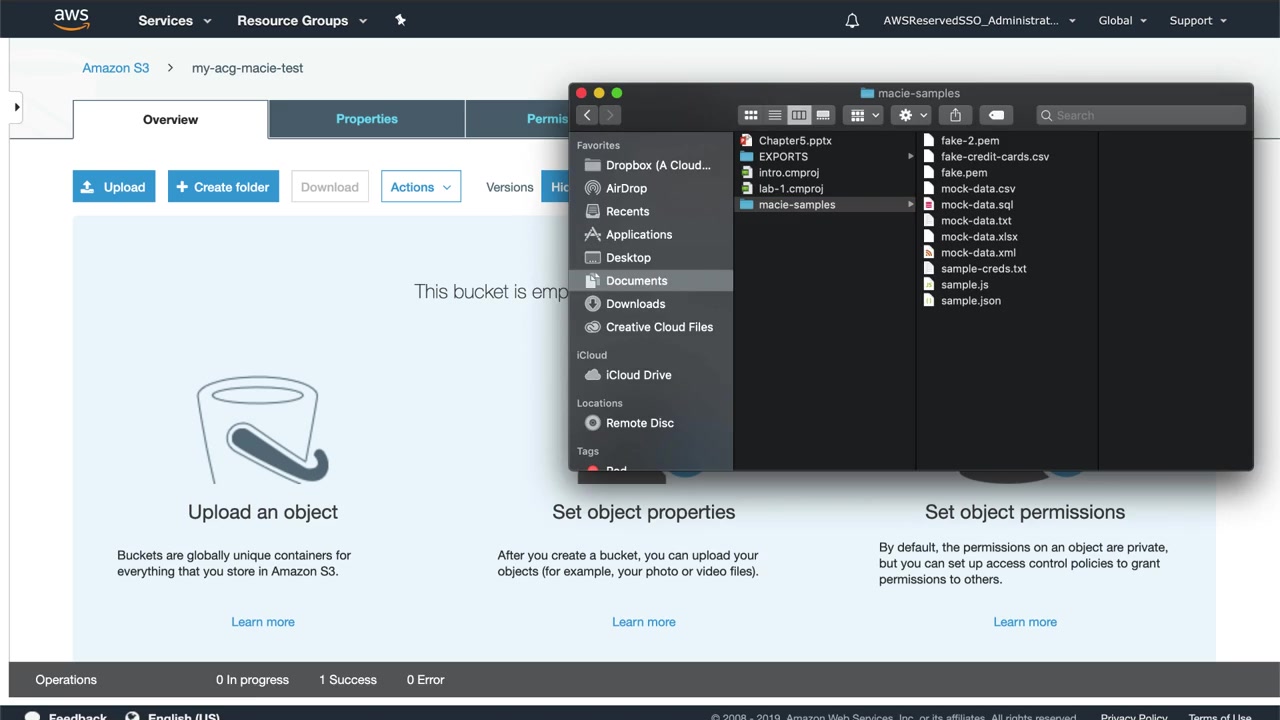This screenshot has width=1280, height=720.
Task: Toggle the Hide versions button
Action: pos(555,187)
